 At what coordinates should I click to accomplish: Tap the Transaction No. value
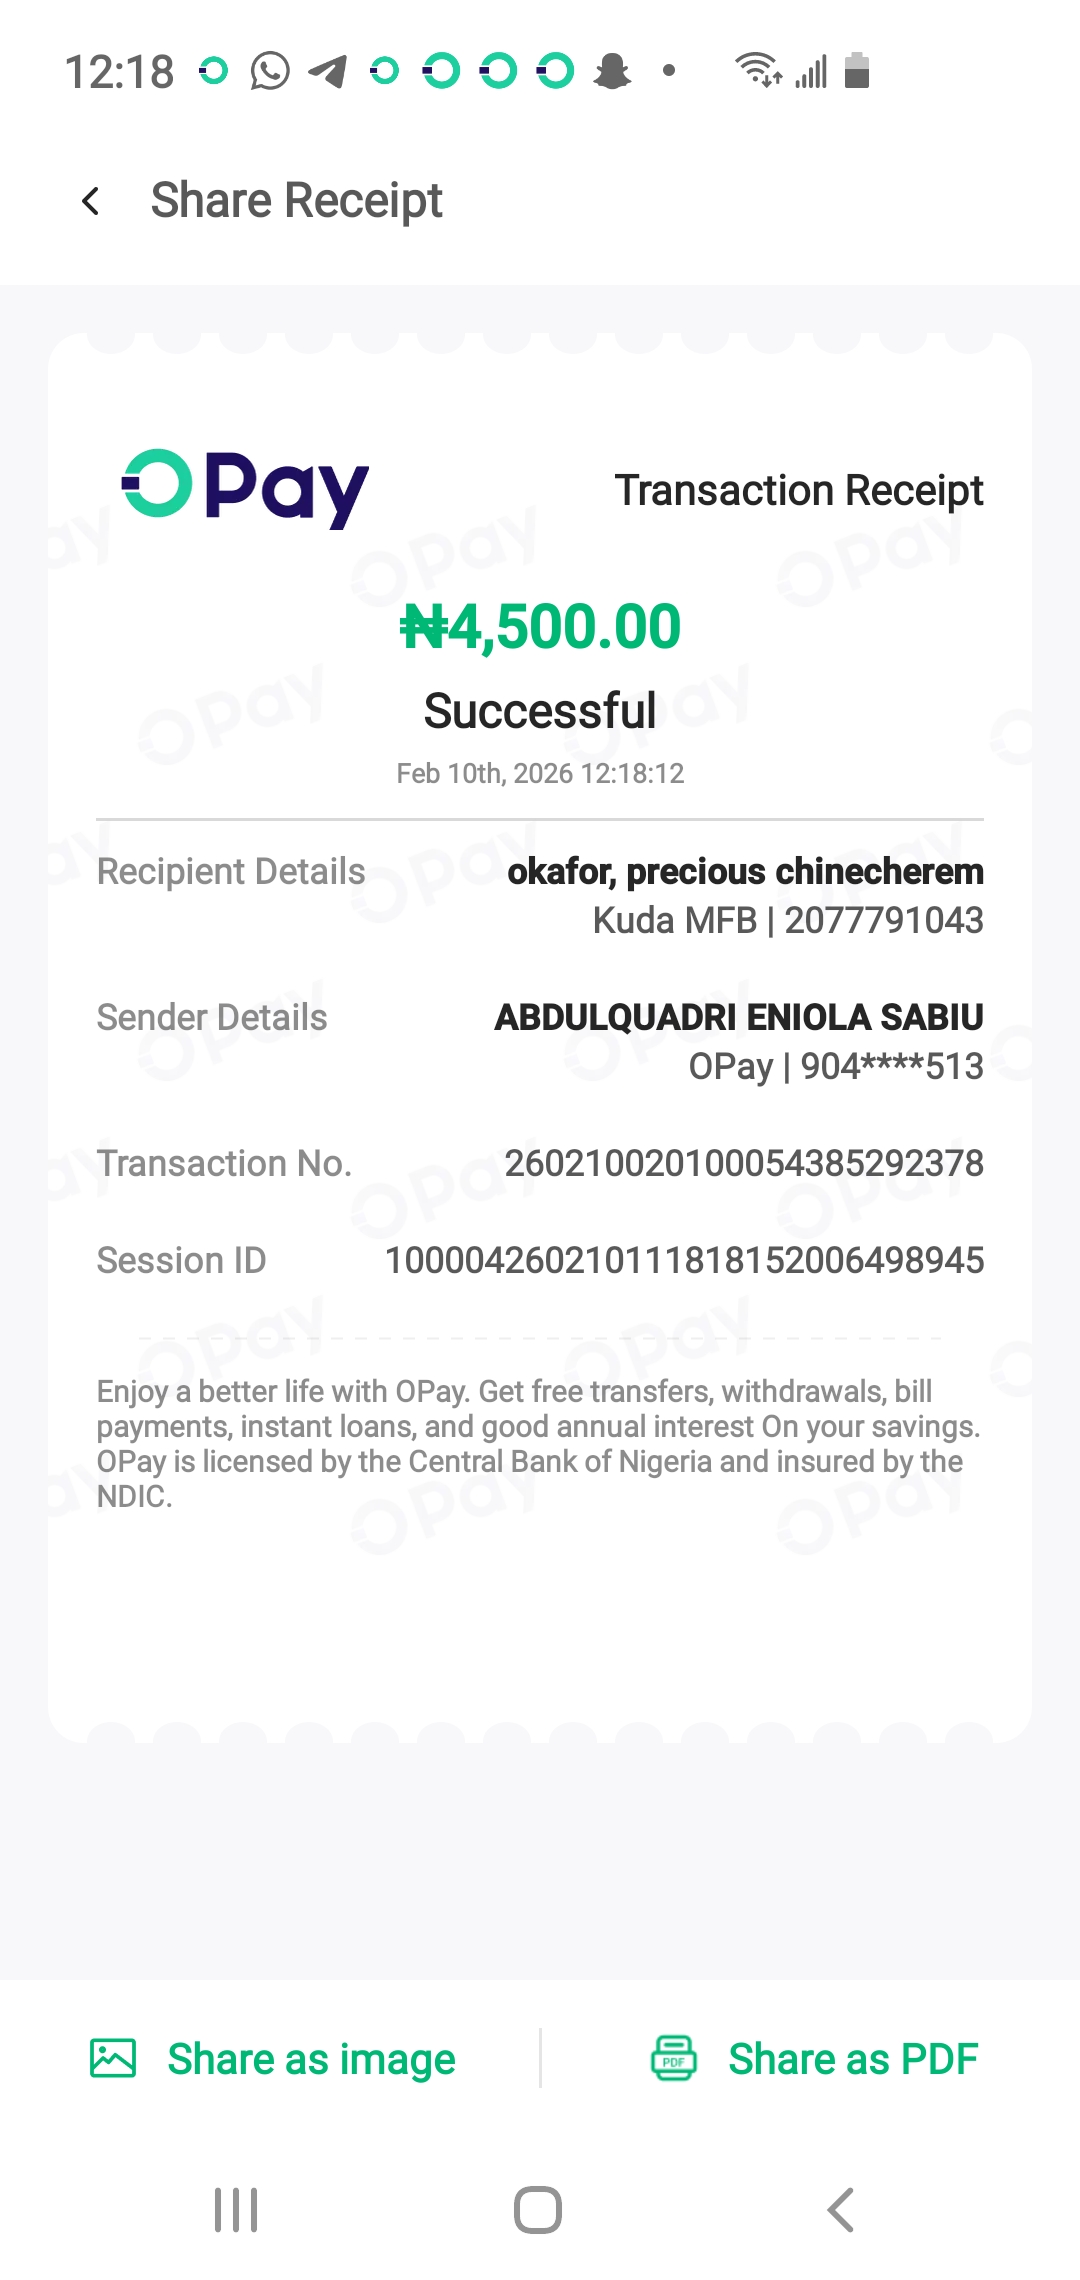click(744, 1163)
